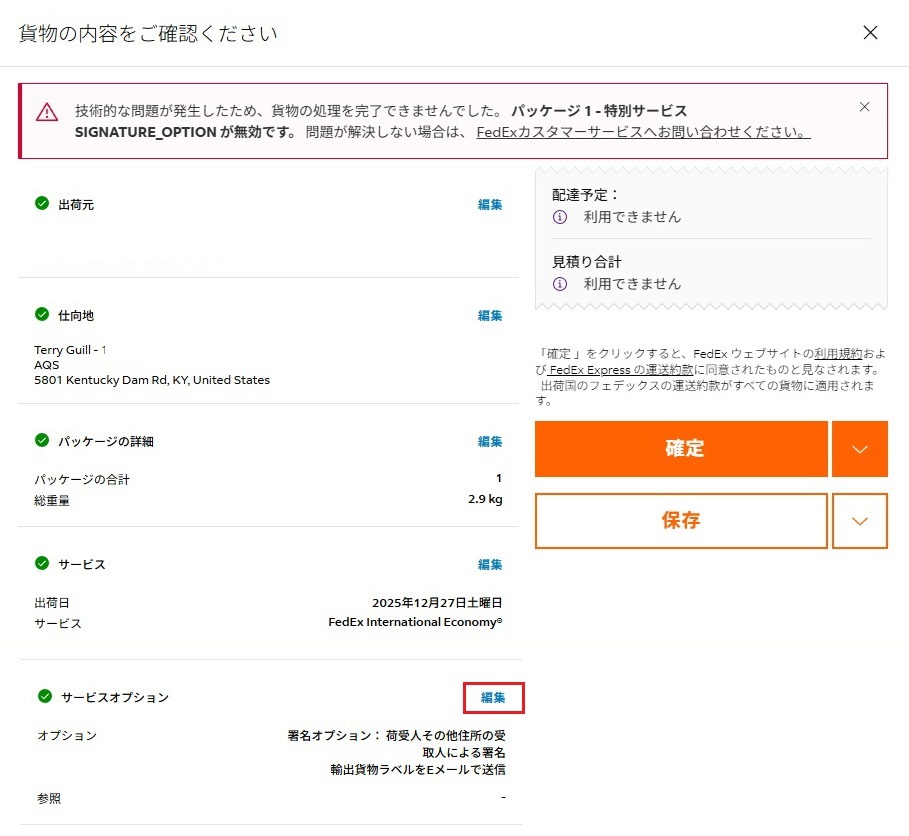The image size is (909, 836).
Task: Edit the 仕向地 destination section
Action: [x=490, y=316]
